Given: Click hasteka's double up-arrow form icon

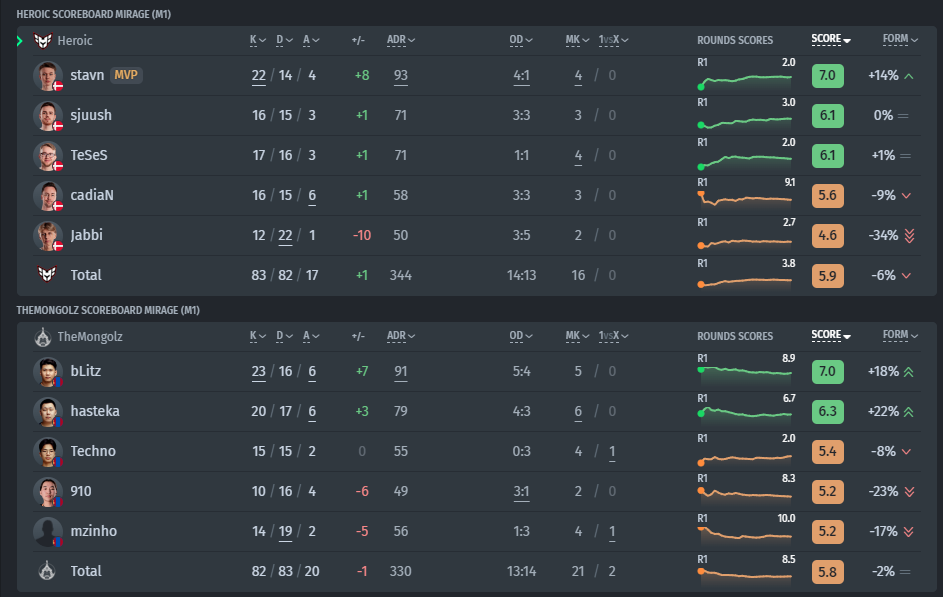Looking at the screenshot, I should point(909,412).
